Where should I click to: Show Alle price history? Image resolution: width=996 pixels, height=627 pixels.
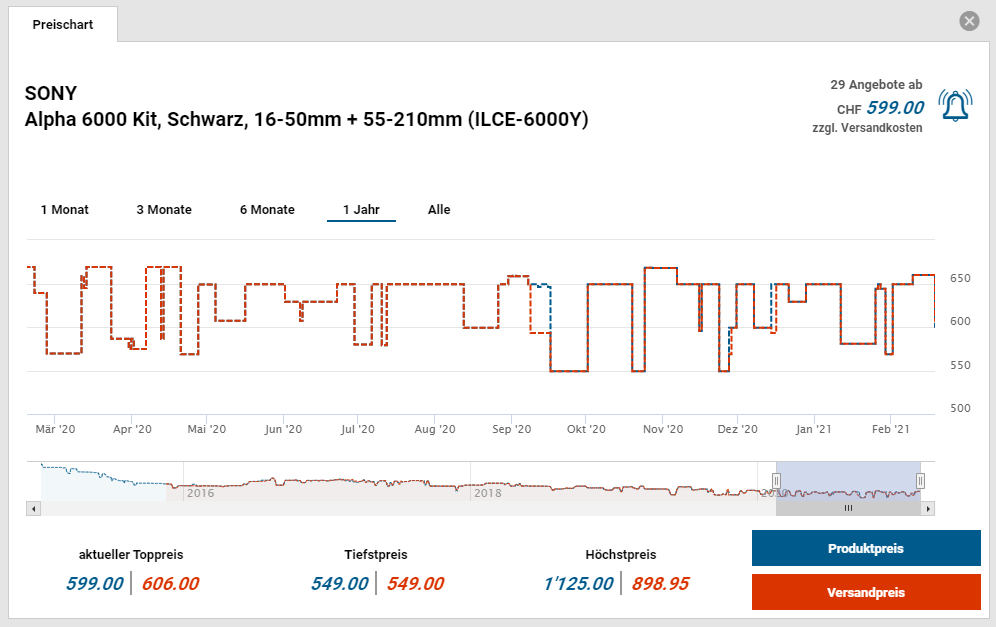[x=439, y=210]
